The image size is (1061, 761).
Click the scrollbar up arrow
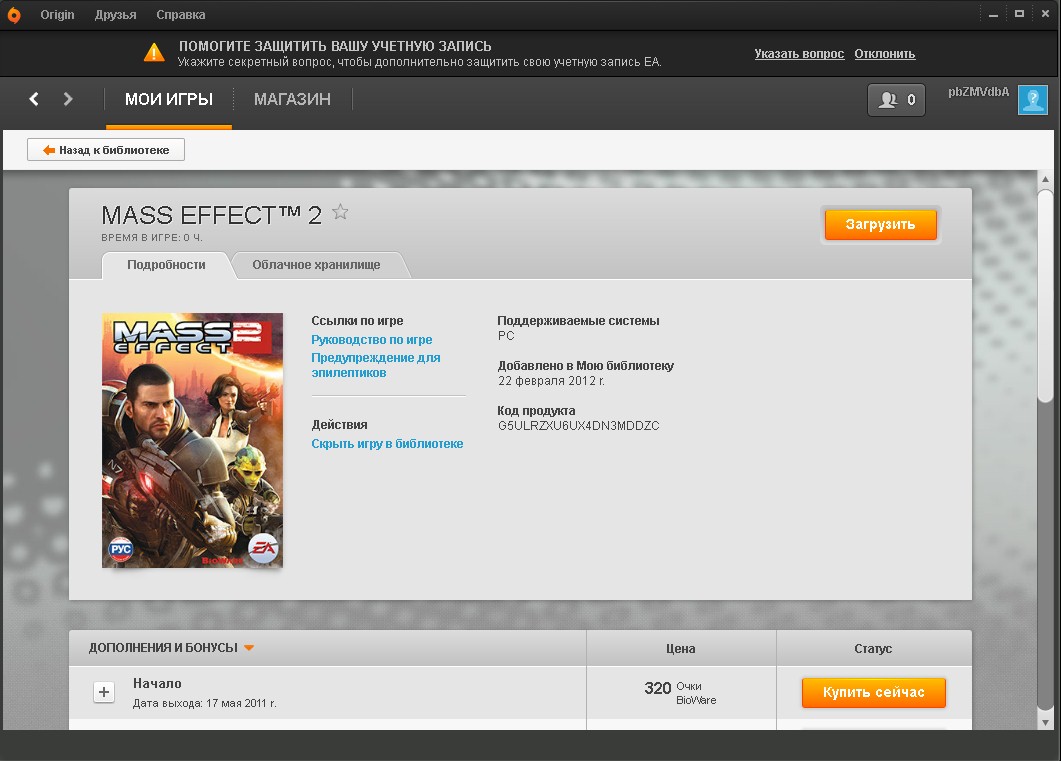(1045, 179)
